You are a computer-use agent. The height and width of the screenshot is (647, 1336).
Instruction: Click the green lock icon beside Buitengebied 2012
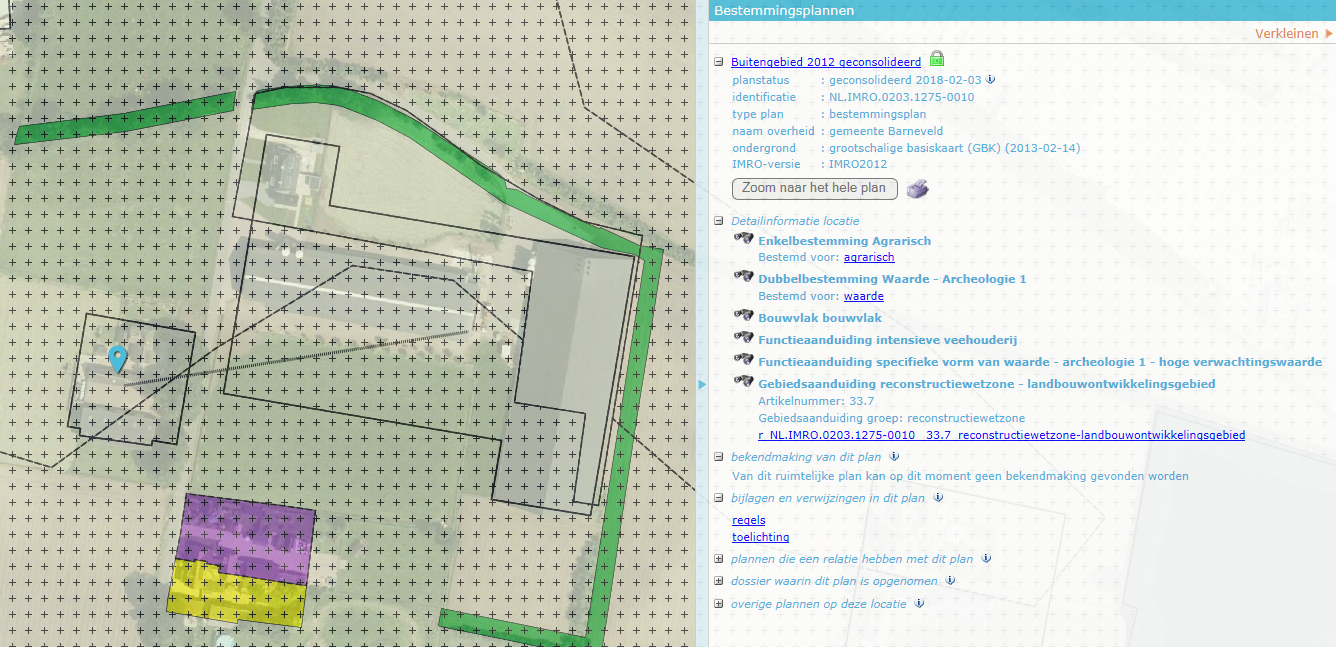tap(937, 59)
